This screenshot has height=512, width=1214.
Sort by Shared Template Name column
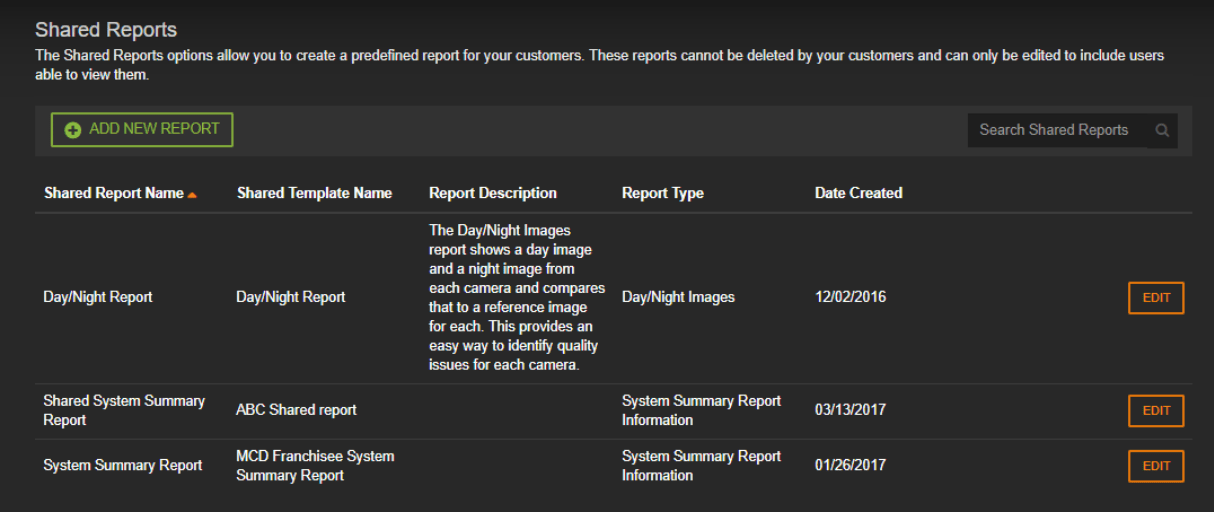coord(314,193)
